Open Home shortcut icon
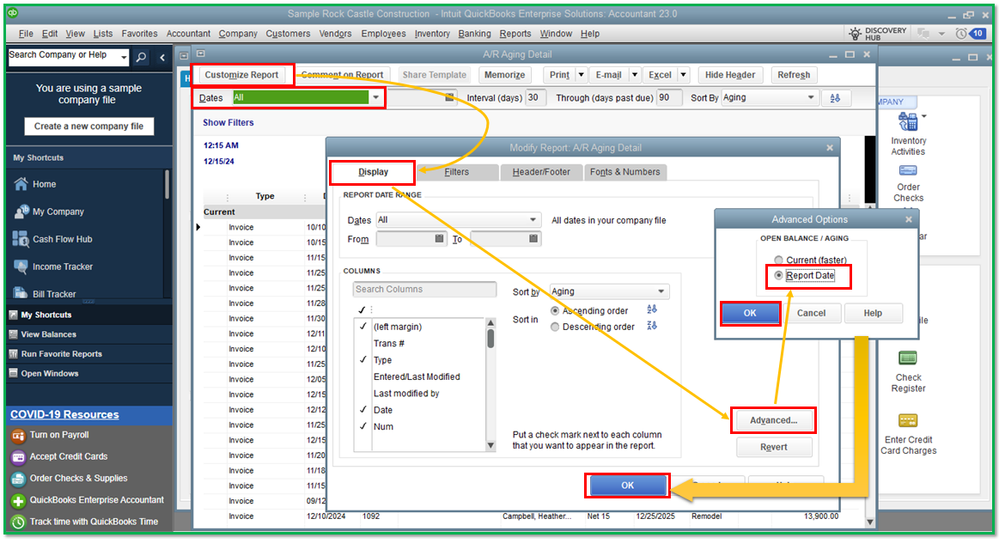This screenshot has width=999, height=539. (x=21, y=184)
